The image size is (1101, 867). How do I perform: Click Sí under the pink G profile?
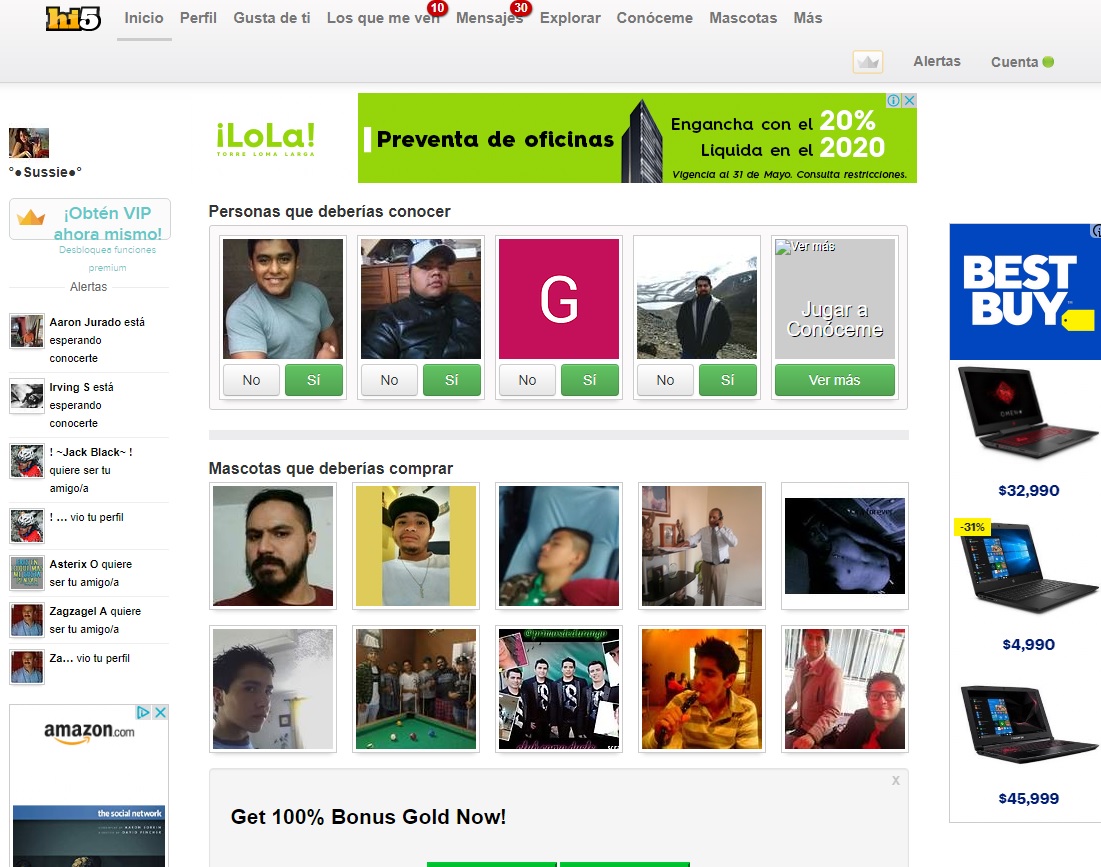[589, 380]
